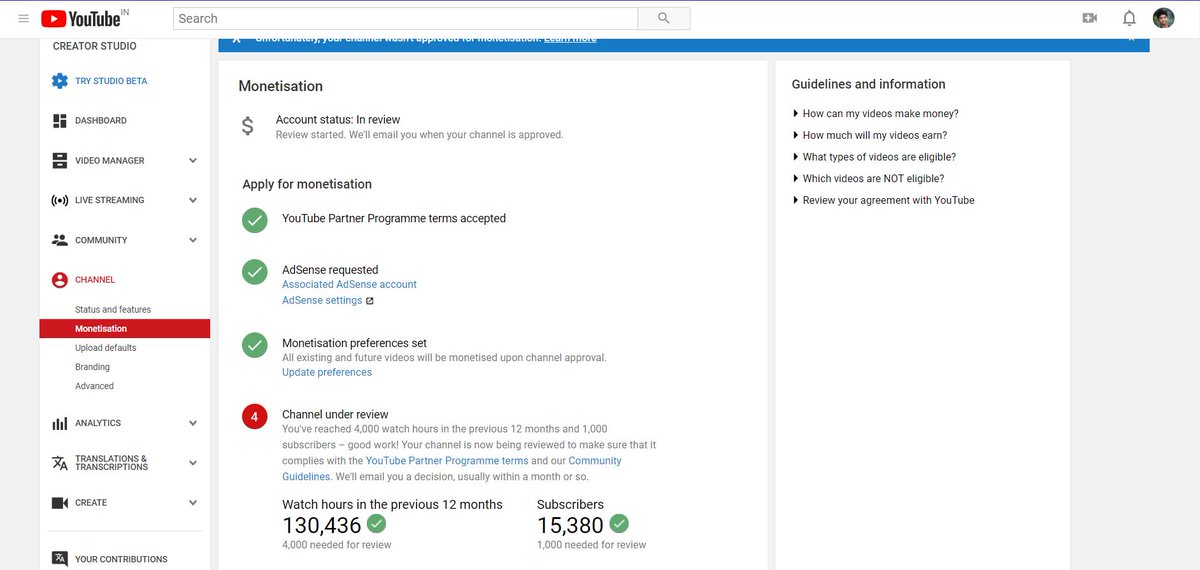
Task: Expand the Create section
Action: 193,503
